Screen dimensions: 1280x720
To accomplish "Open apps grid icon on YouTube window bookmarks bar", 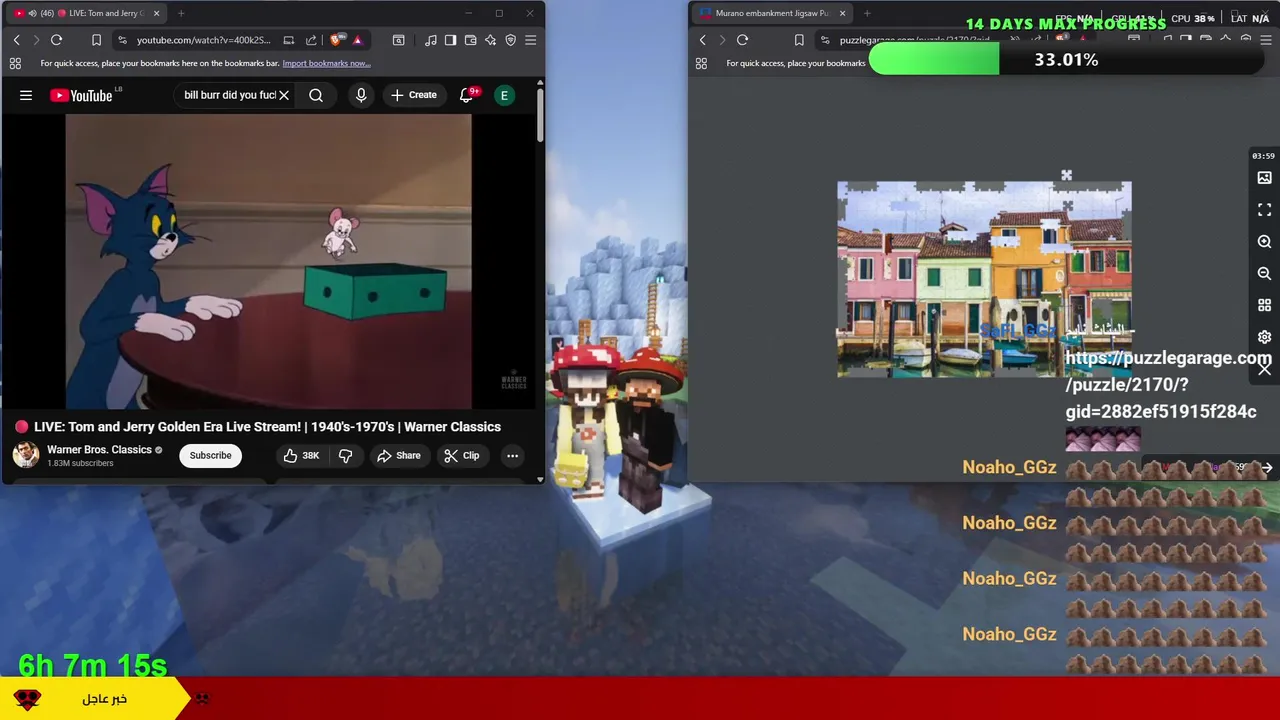I will 15,63.
